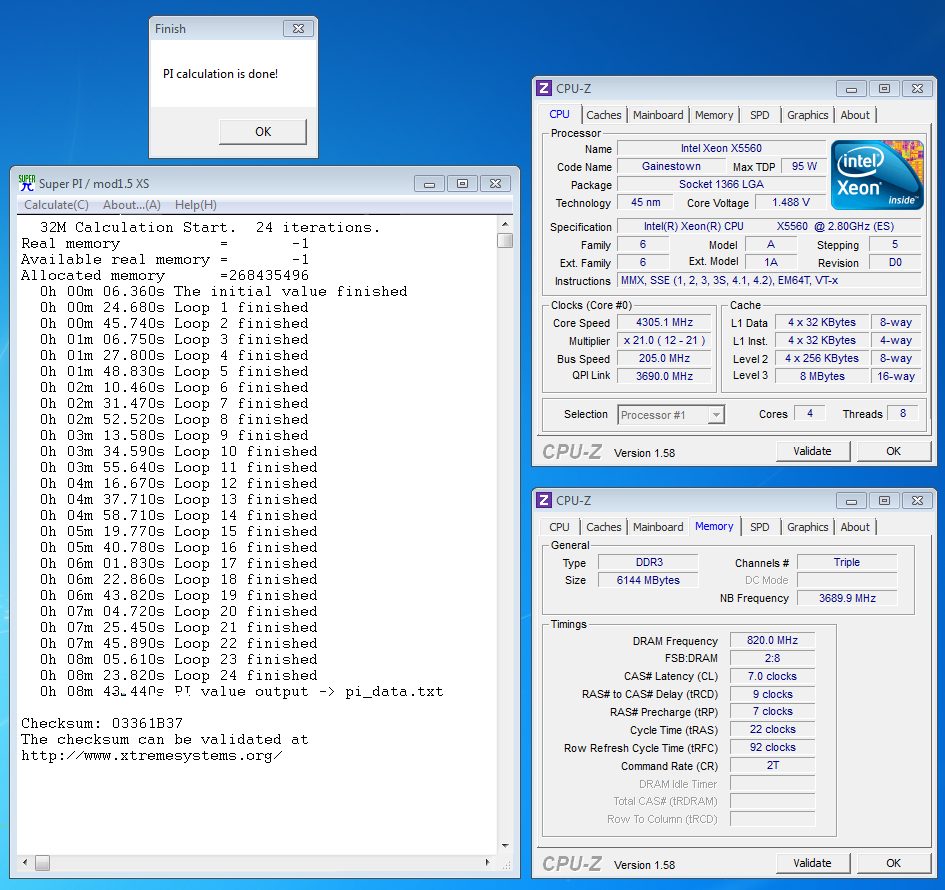Image resolution: width=945 pixels, height=890 pixels.
Task: Minimize the Super PI window
Action: 429,184
